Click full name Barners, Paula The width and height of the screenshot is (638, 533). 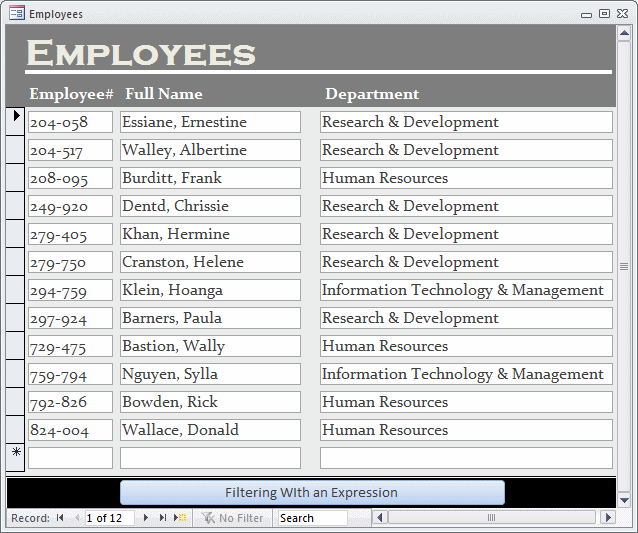[x=210, y=318]
